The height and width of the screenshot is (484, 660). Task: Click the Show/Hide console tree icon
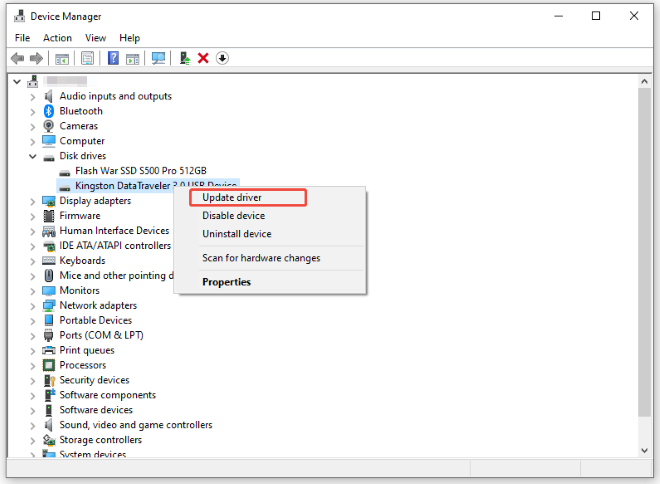(x=62, y=59)
